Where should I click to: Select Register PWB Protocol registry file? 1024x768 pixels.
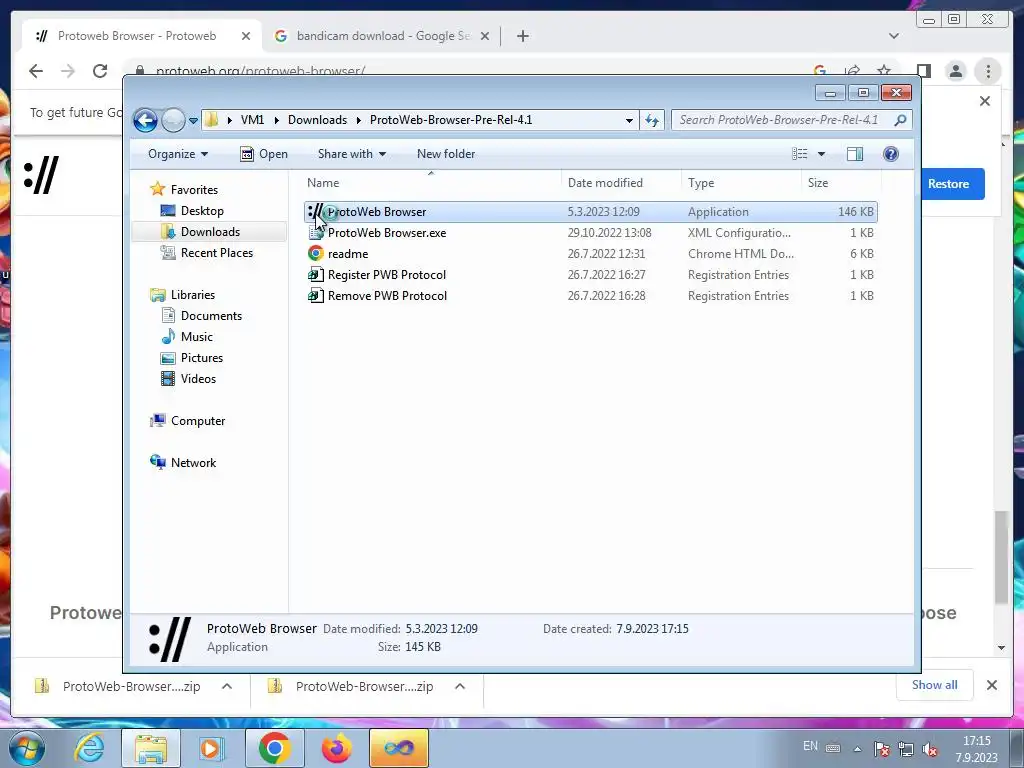(x=591, y=275)
